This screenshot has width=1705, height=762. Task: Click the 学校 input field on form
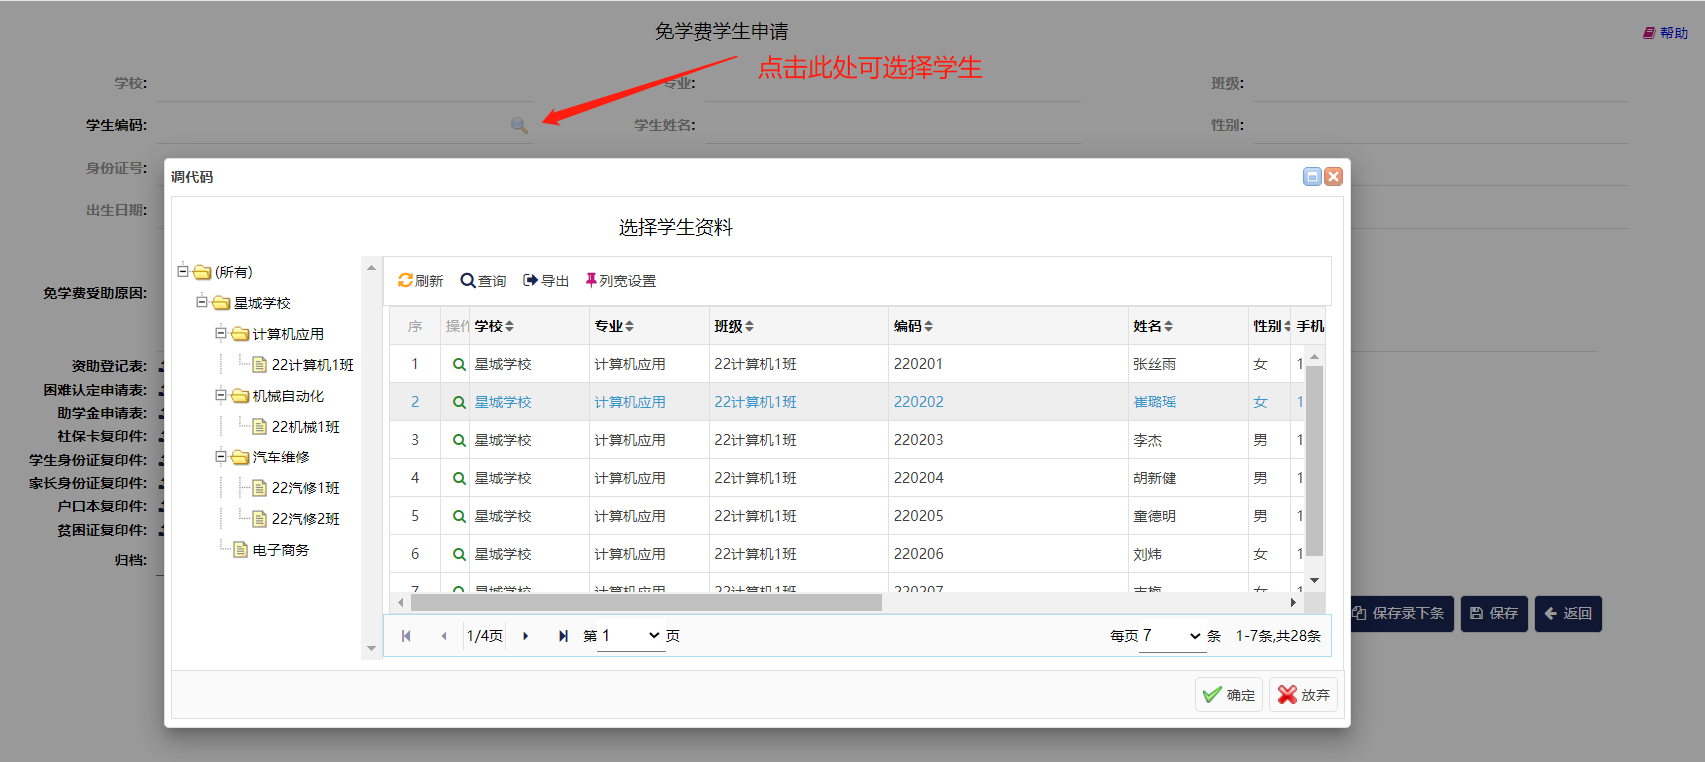344,83
